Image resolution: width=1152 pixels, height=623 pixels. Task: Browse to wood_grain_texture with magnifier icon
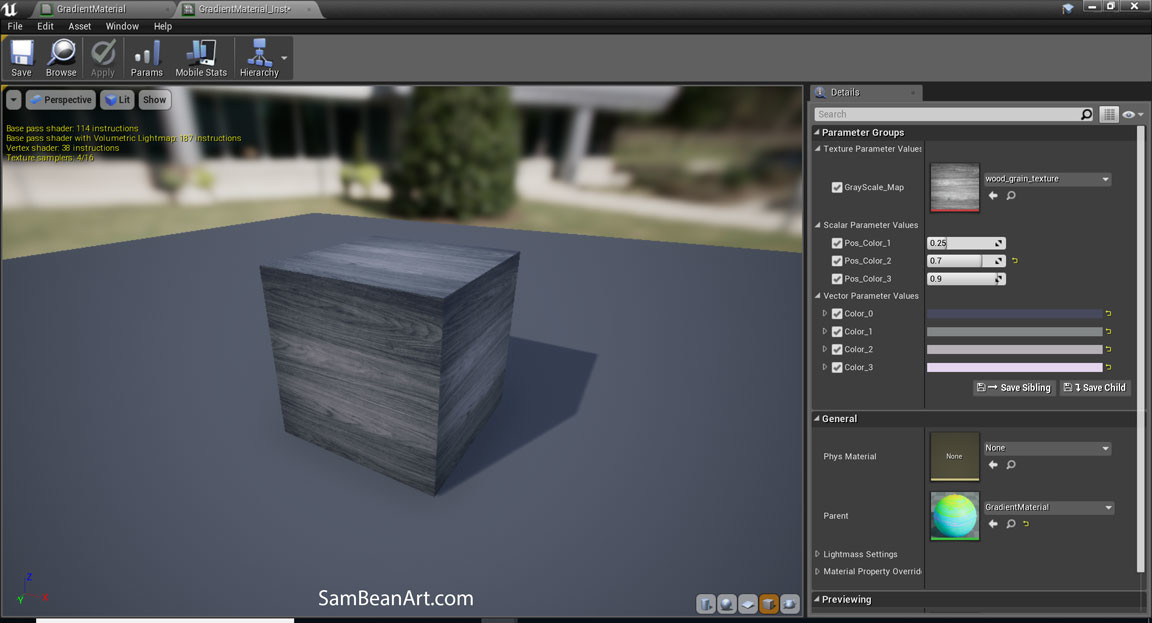(x=1011, y=195)
